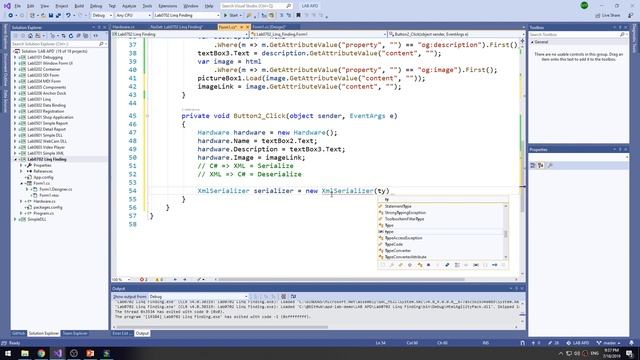Viewport: 640px width, 360px height.
Task: Switch to the Error List tab
Action: click(x=121, y=333)
